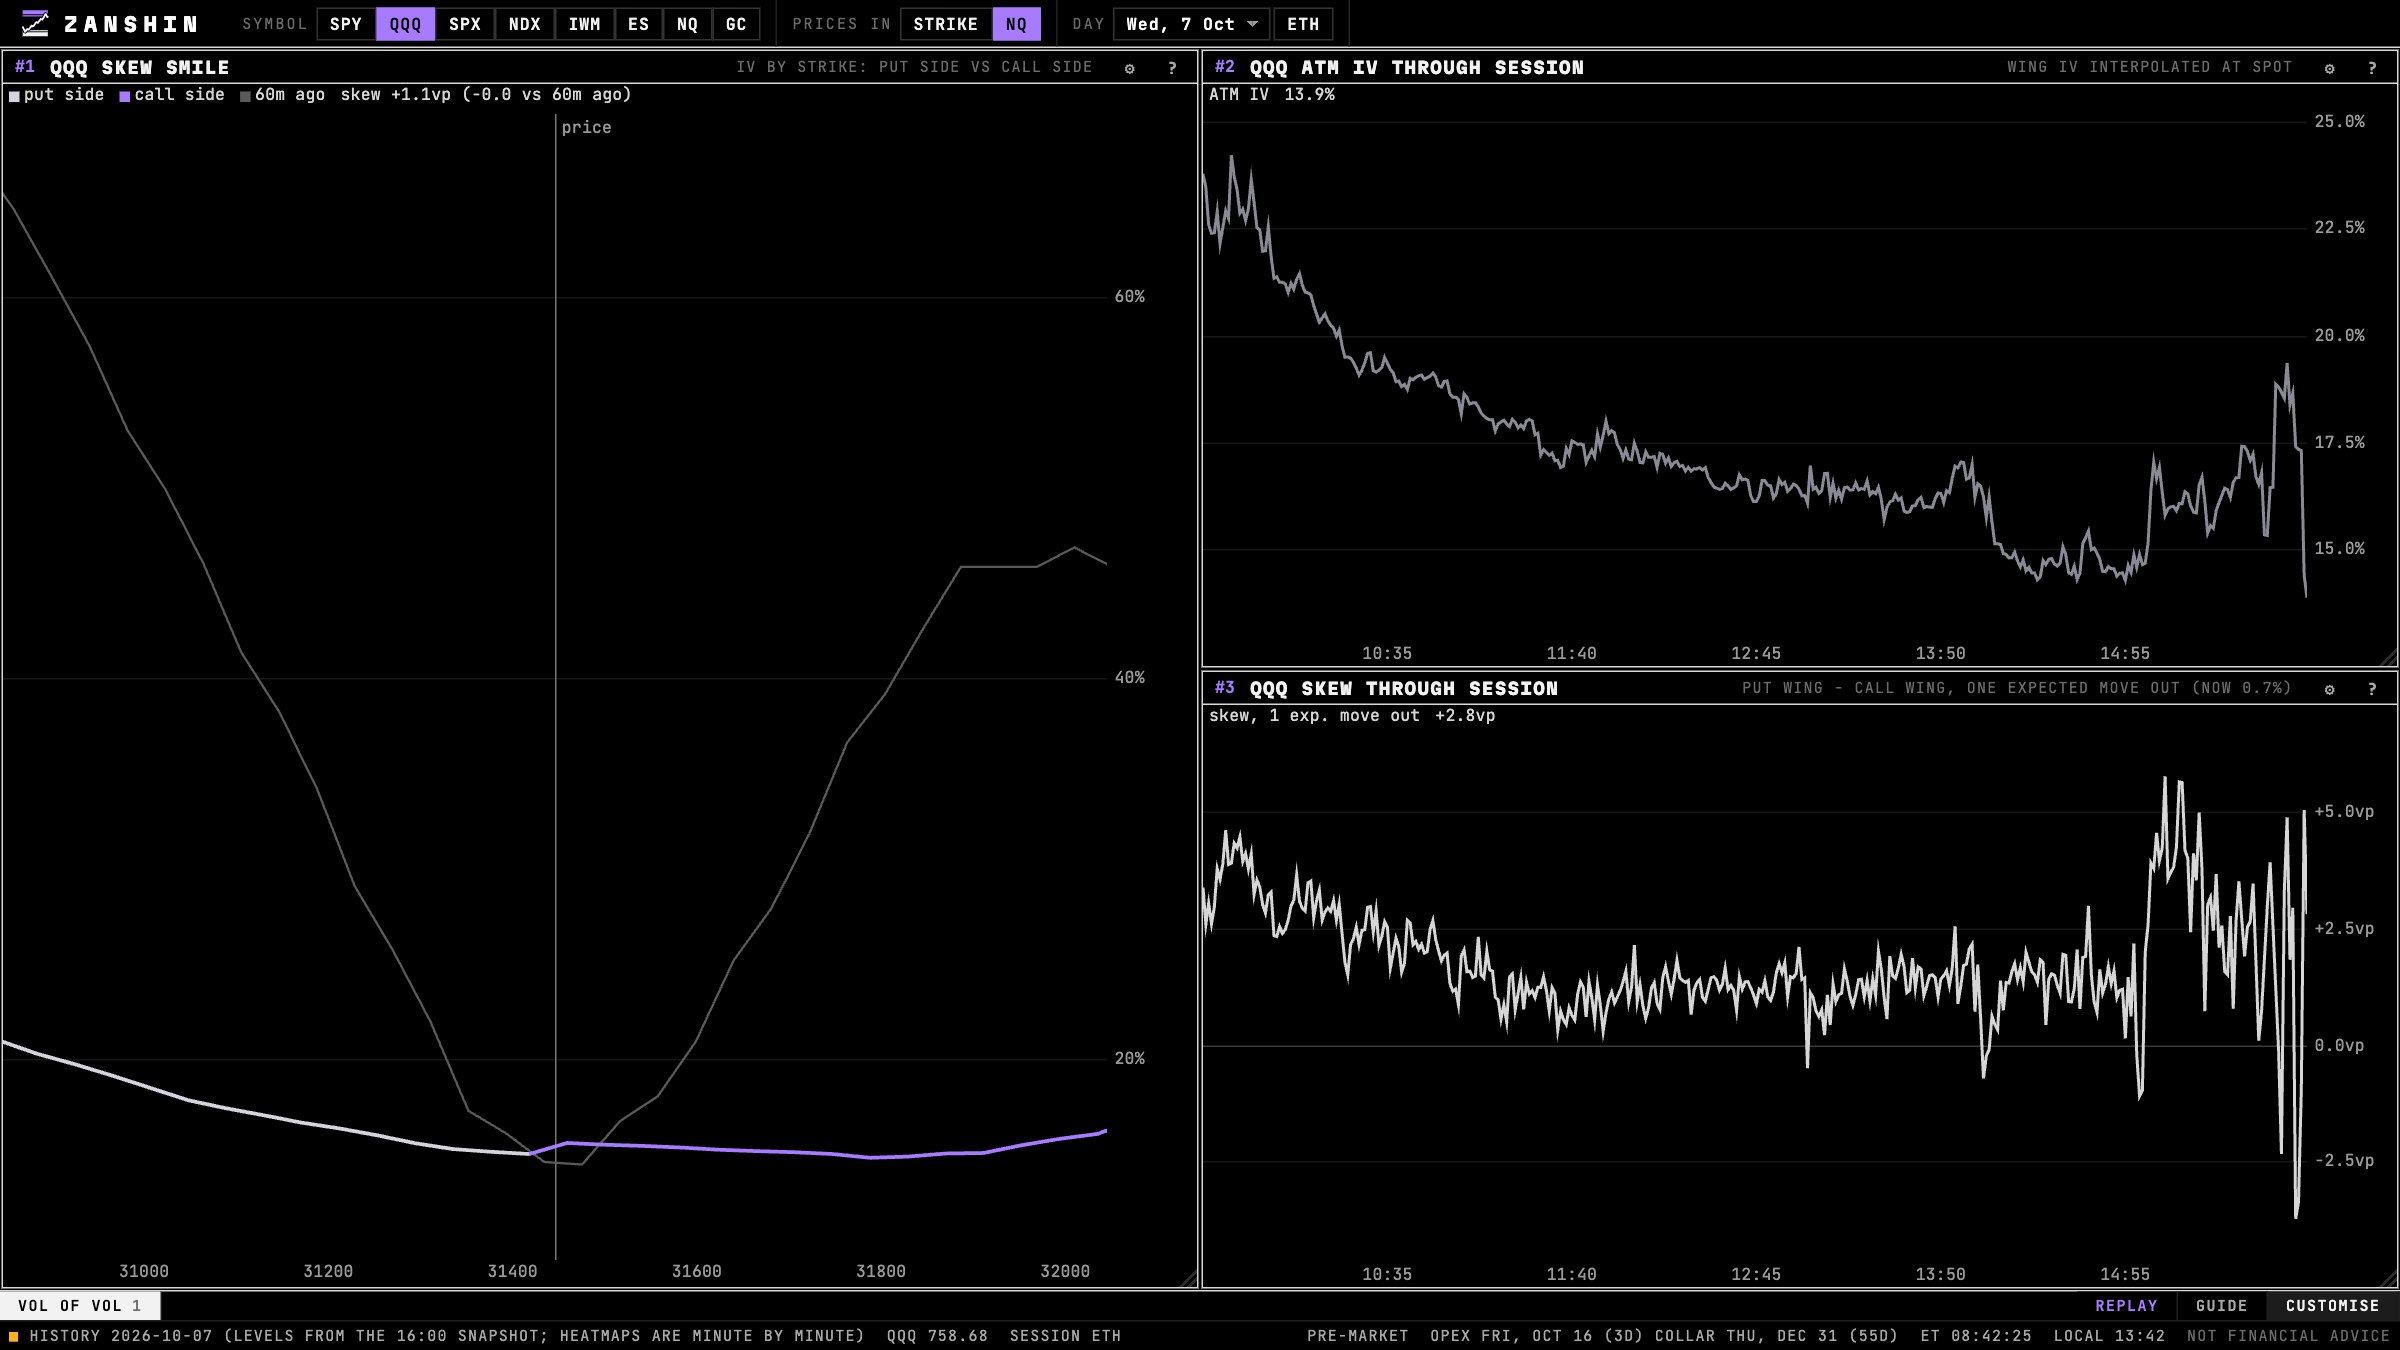Image resolution: width=2400 pixels, height=1350 pixels.
Task: Click the ATM IV 13.9% readout
Action: click(x=1272, y=95)
